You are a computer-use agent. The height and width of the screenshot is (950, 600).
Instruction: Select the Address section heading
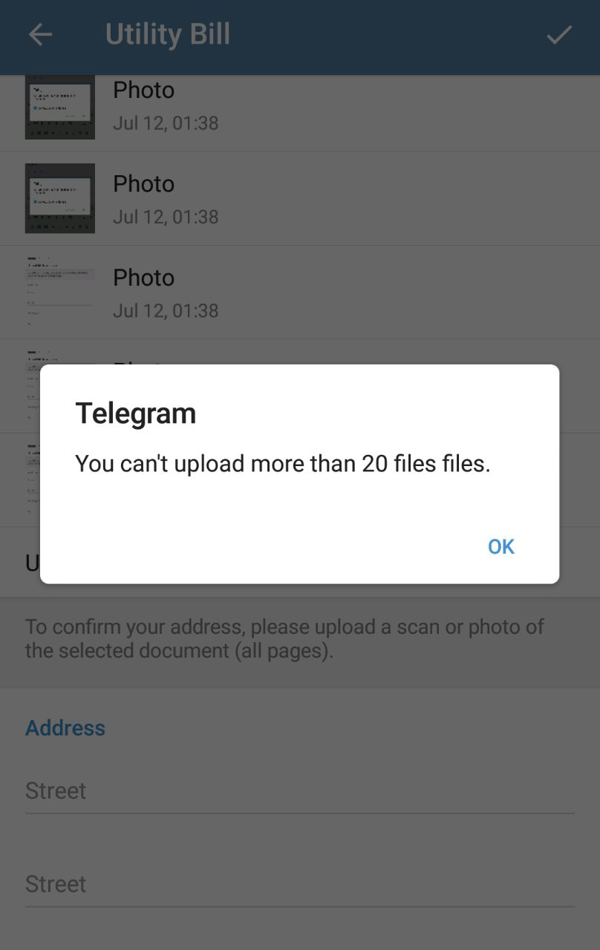click(65, 728)
